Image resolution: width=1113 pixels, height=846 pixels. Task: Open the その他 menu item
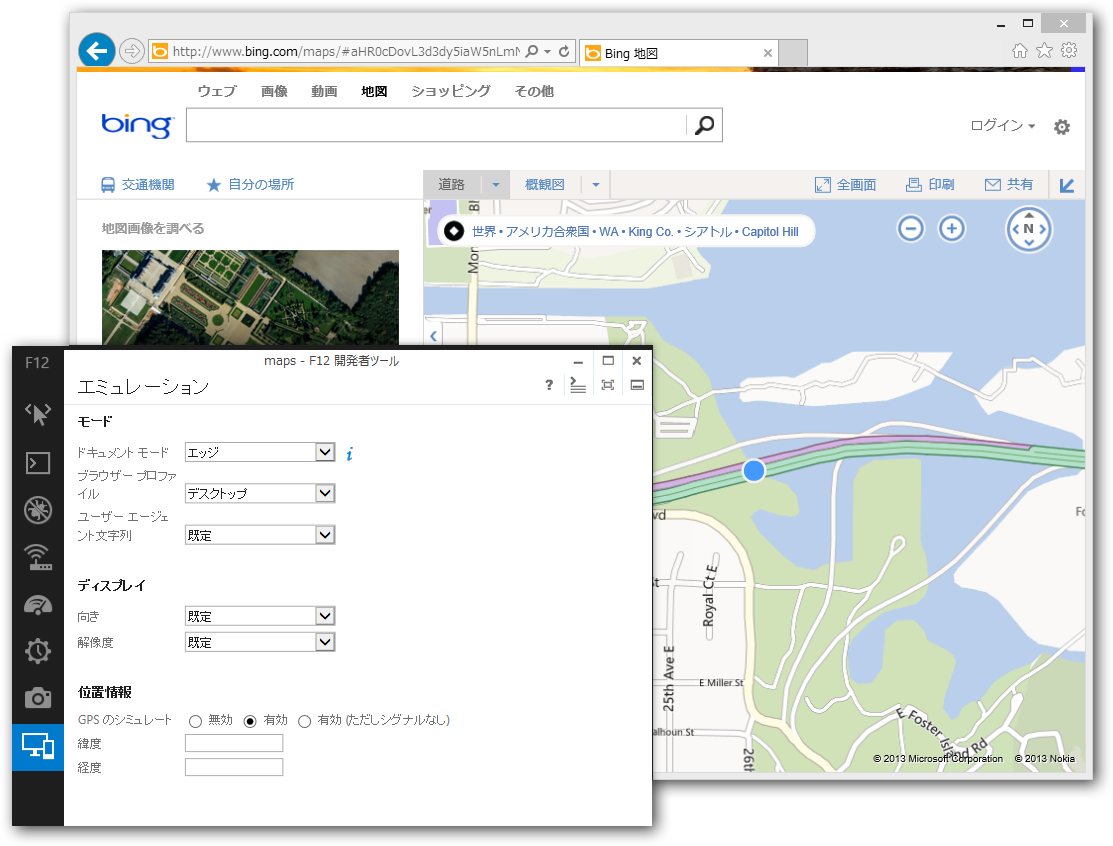pyautogui.click(x=533, y=90)
